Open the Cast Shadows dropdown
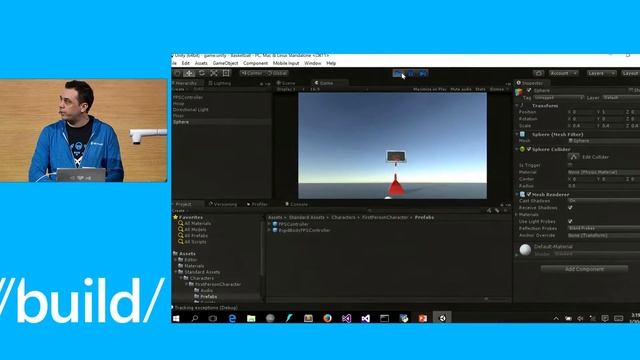Screen dimensions: 640x360 point(604,201)
